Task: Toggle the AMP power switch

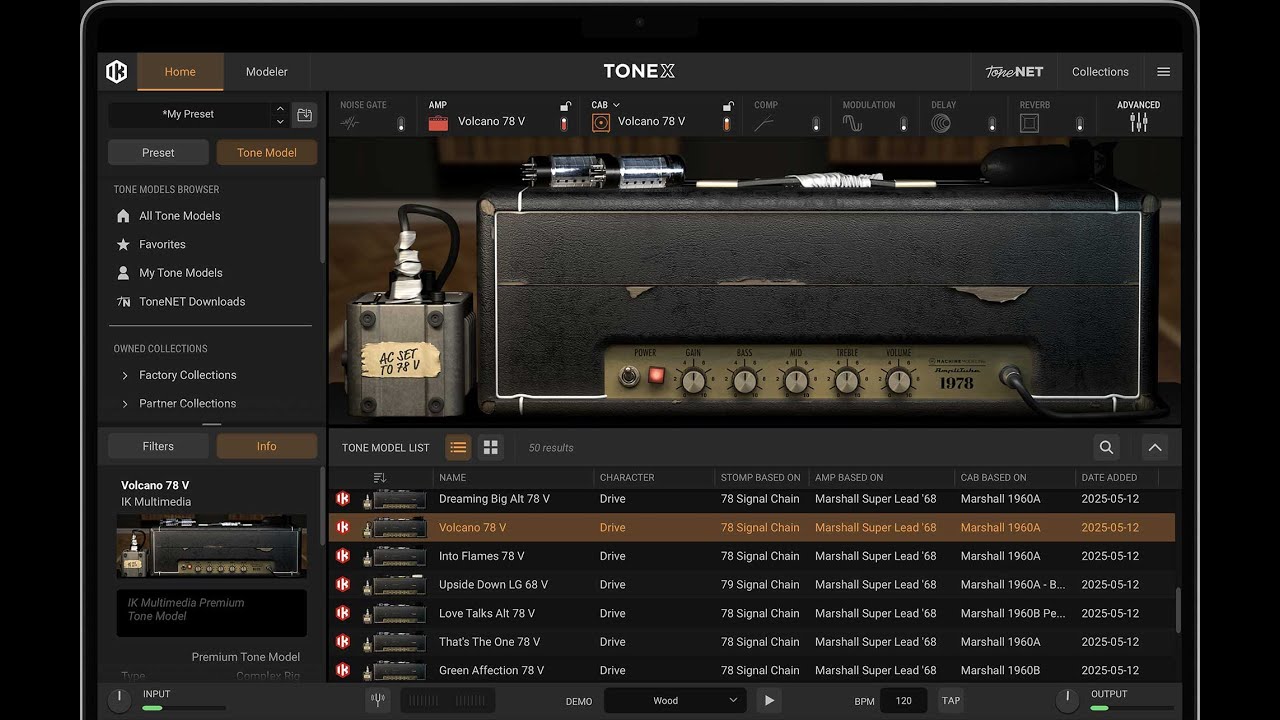Action: point(564,124)
